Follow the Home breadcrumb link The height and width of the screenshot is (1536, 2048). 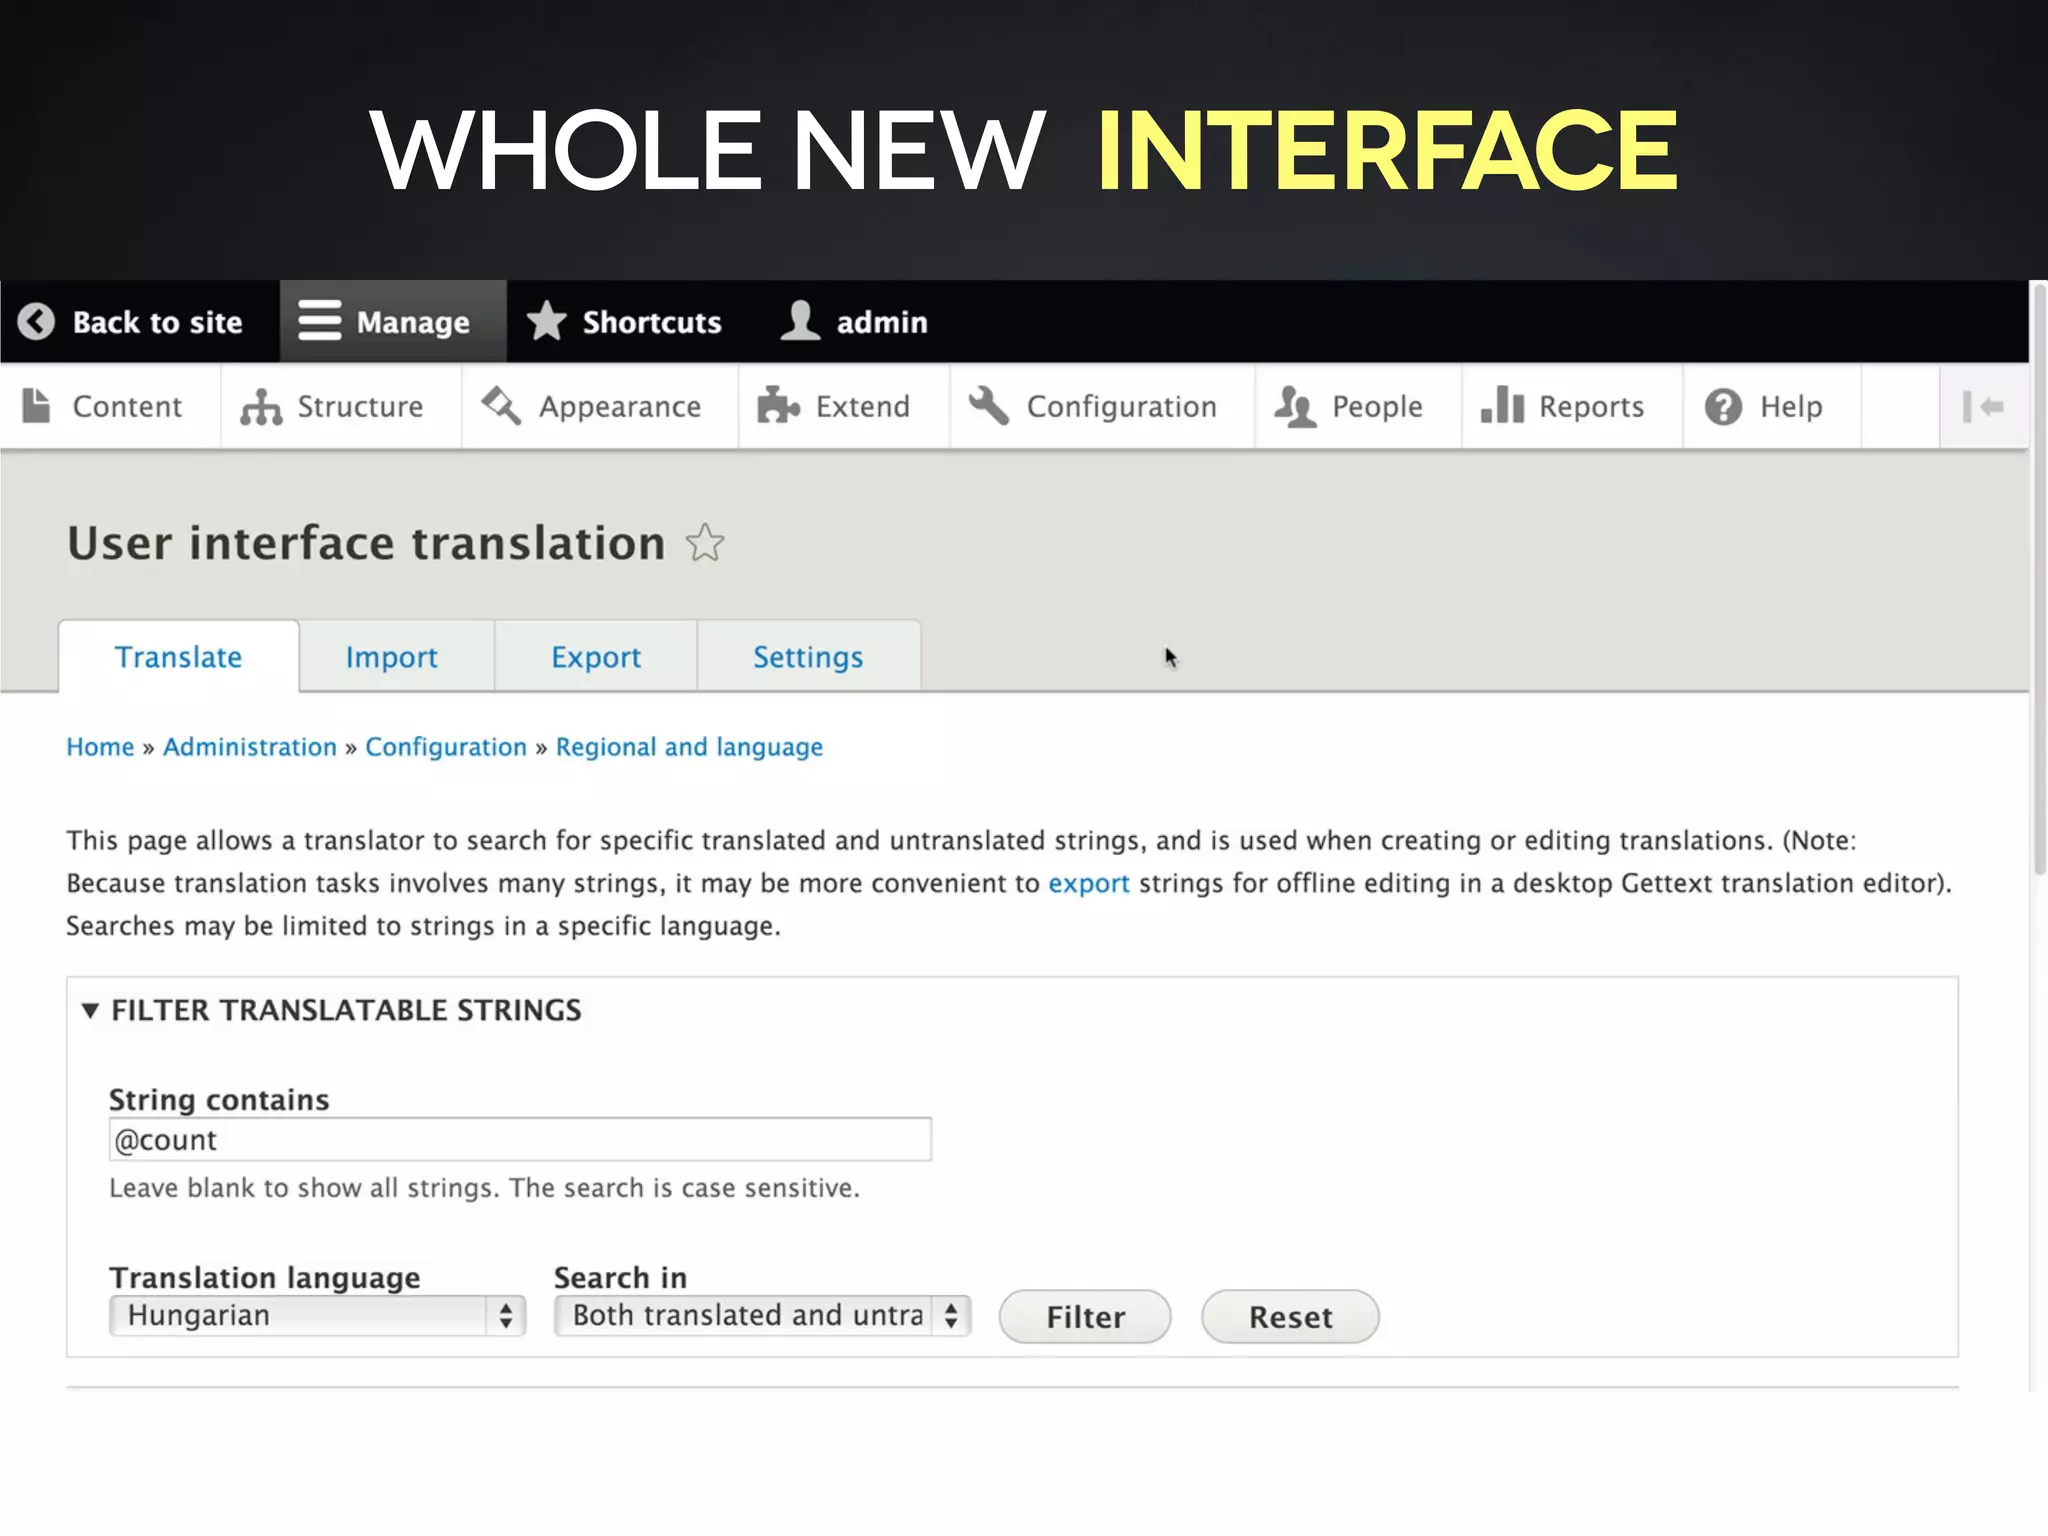(100, 747)
